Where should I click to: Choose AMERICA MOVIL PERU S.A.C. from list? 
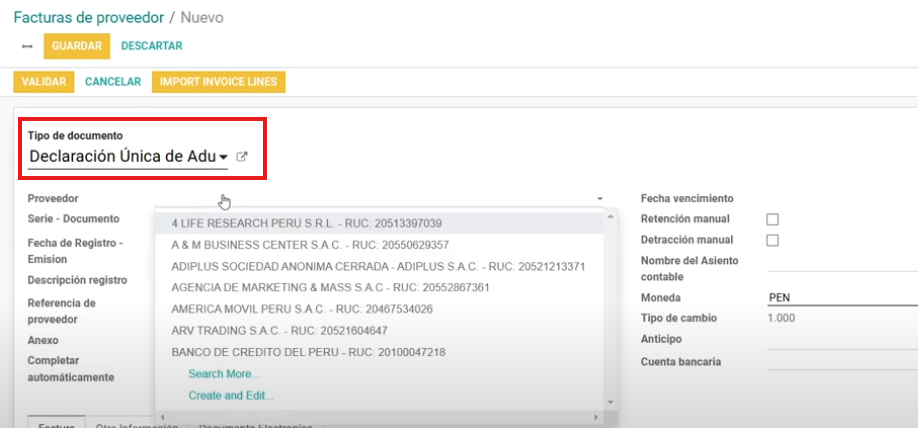pos(302,309)
